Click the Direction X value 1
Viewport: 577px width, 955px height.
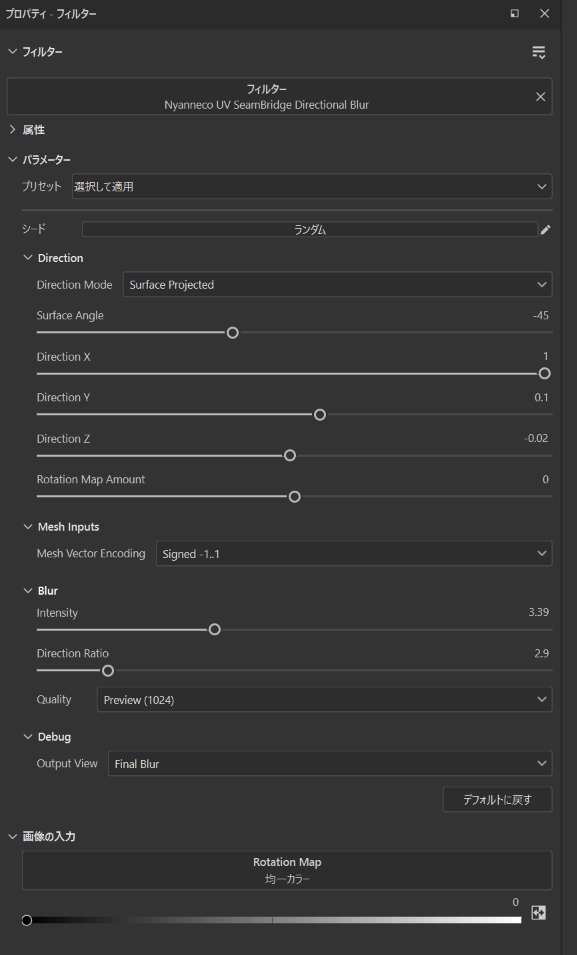[545, 356]
